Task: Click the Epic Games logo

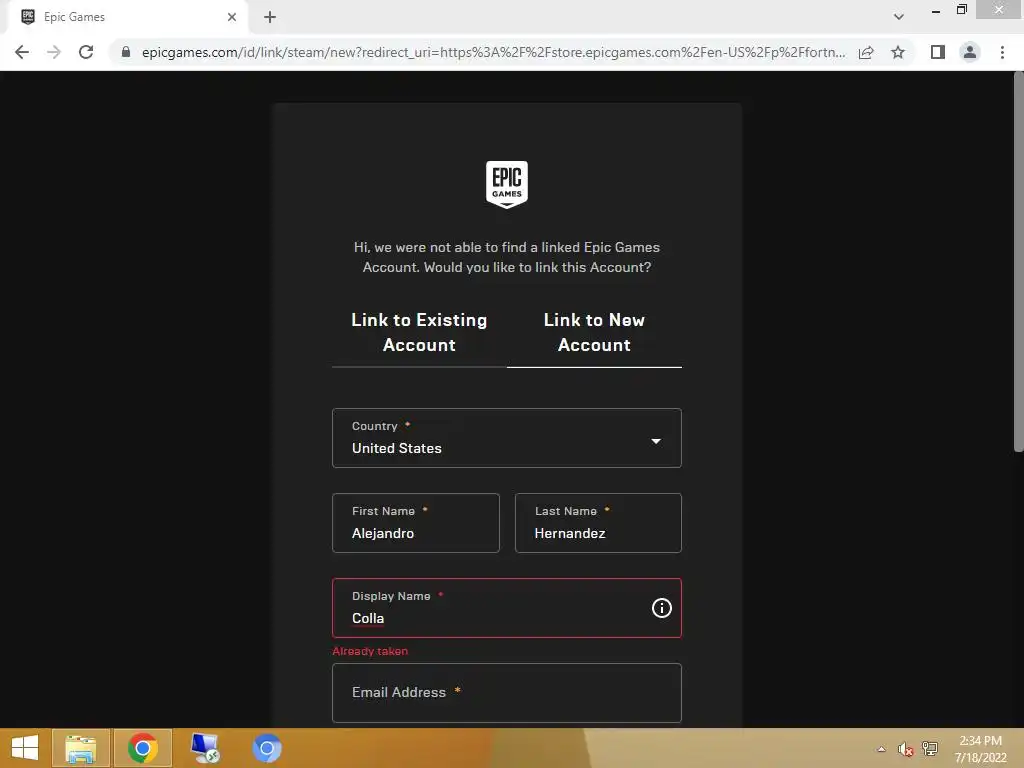Action: pyautogui.click(x=507, y=185)
